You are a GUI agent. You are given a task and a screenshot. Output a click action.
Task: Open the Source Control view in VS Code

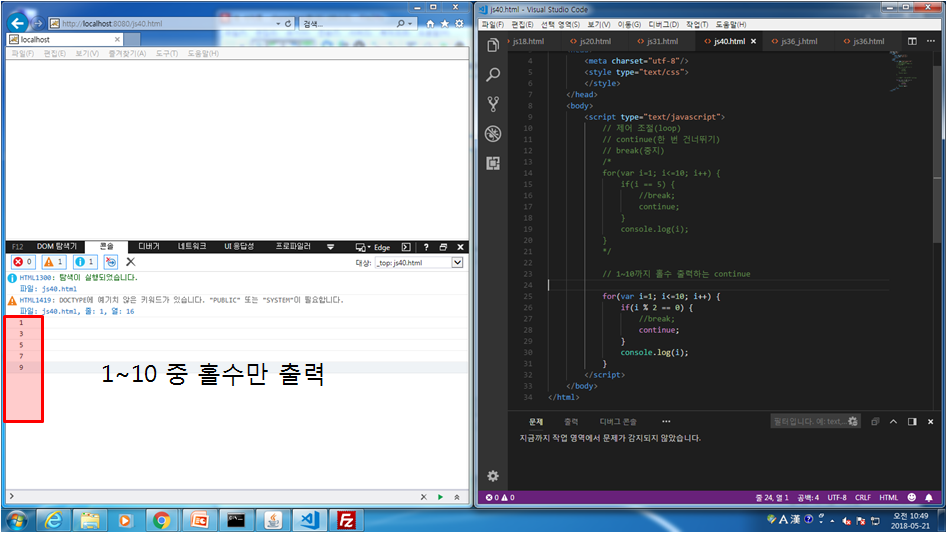click(x=493, y=104)
